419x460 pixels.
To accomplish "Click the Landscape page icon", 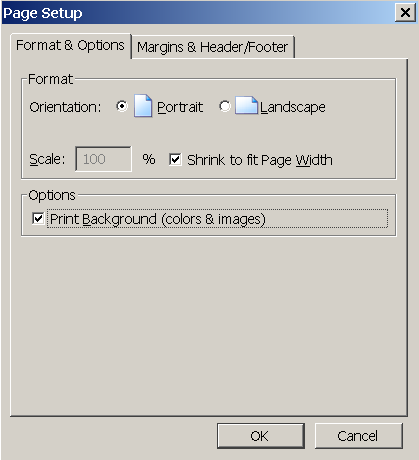I will [x=246, y=106].
